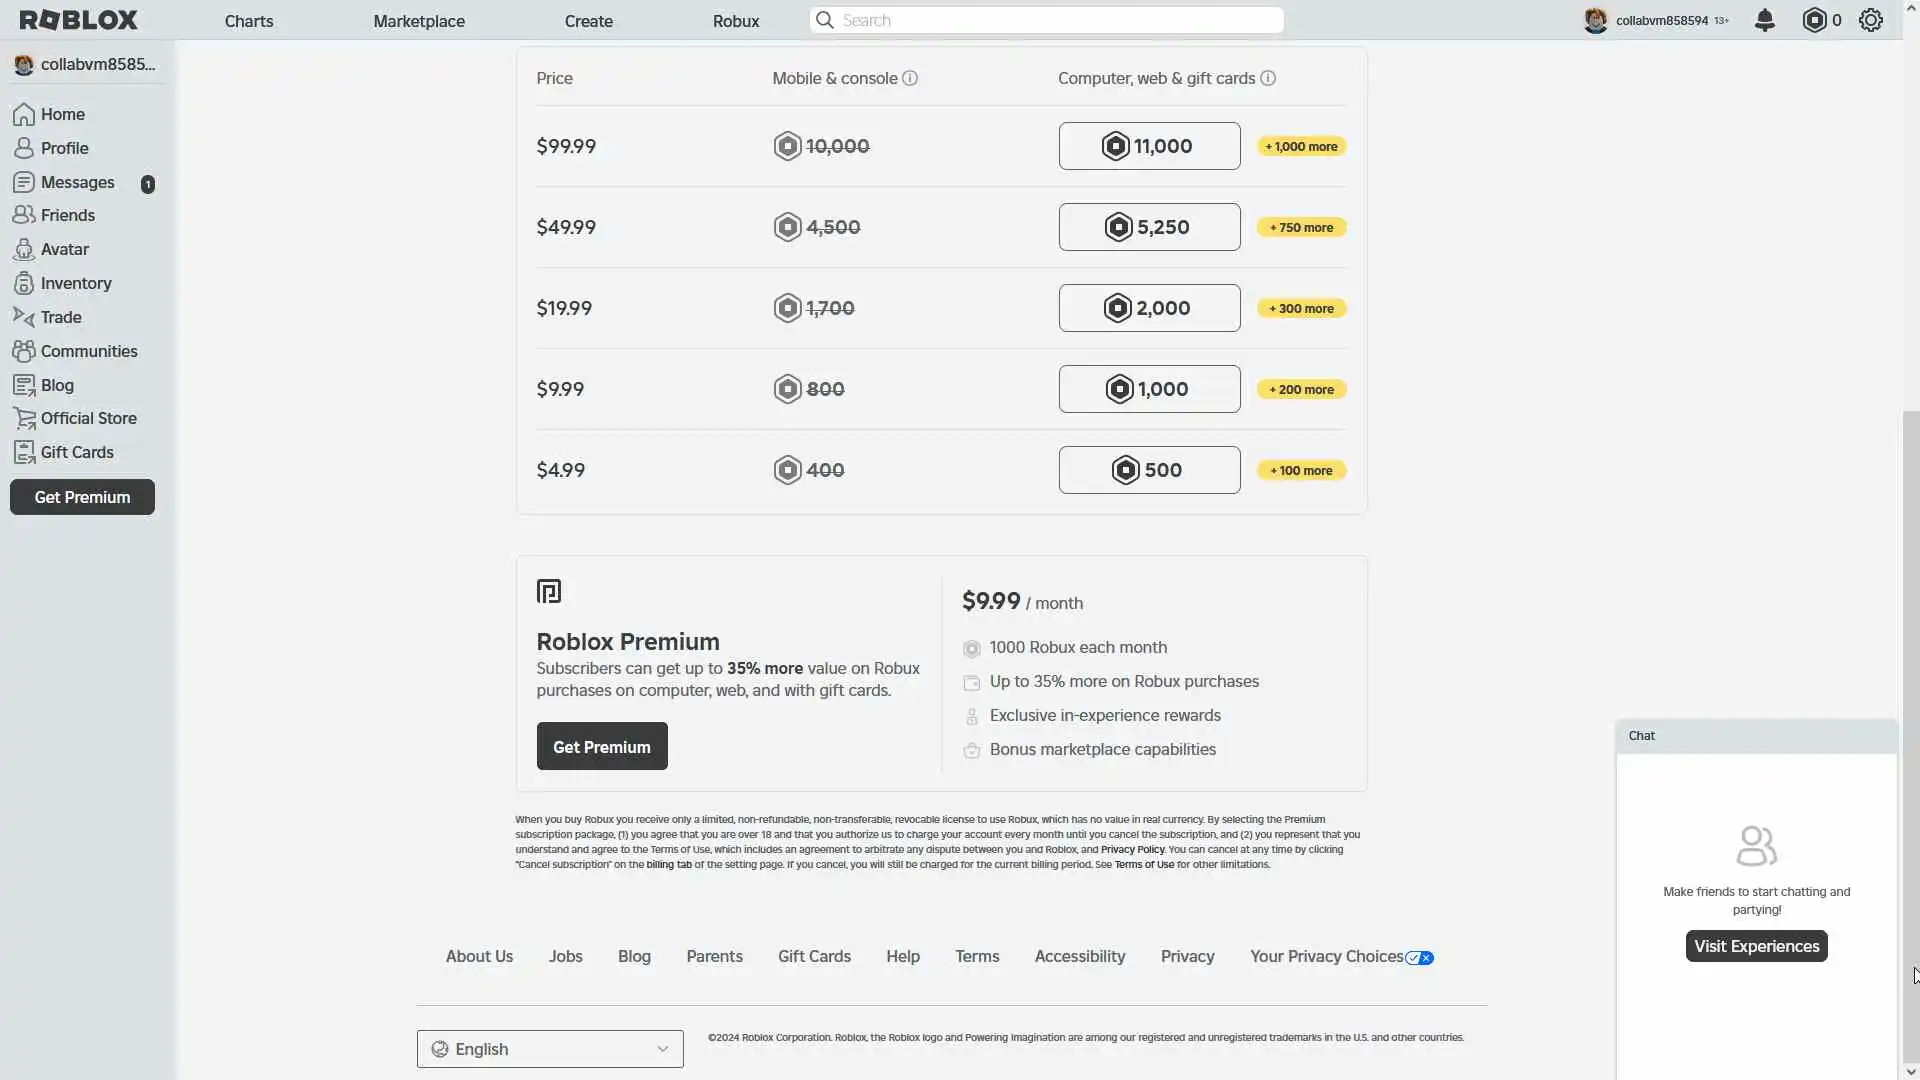Click the Robux balance icon in header
This screenshot has width=1920, height=1080.
[x=1814, y=20]
